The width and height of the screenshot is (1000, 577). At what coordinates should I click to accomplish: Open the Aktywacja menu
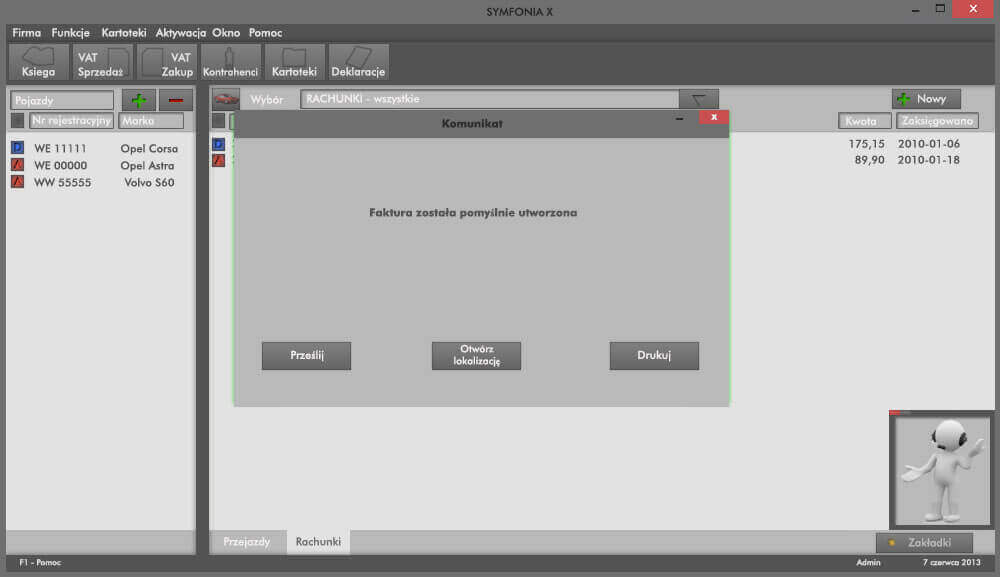point(179,33)
